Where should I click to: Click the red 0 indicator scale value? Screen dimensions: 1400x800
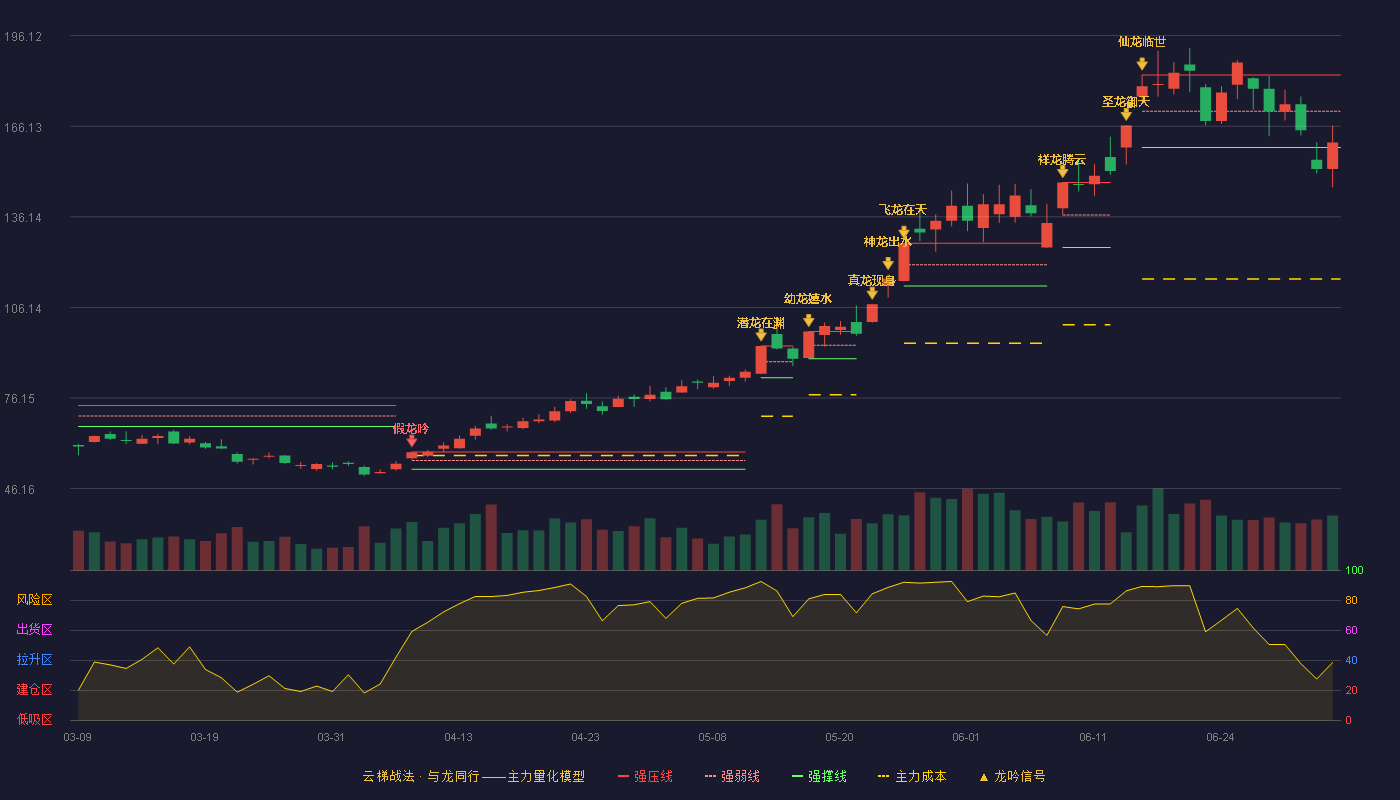coord(1348,720)
